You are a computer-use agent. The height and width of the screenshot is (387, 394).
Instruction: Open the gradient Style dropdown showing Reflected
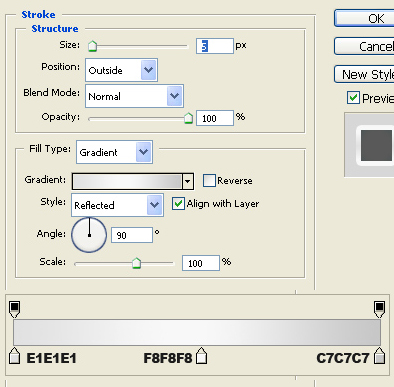tap(117, 205)
